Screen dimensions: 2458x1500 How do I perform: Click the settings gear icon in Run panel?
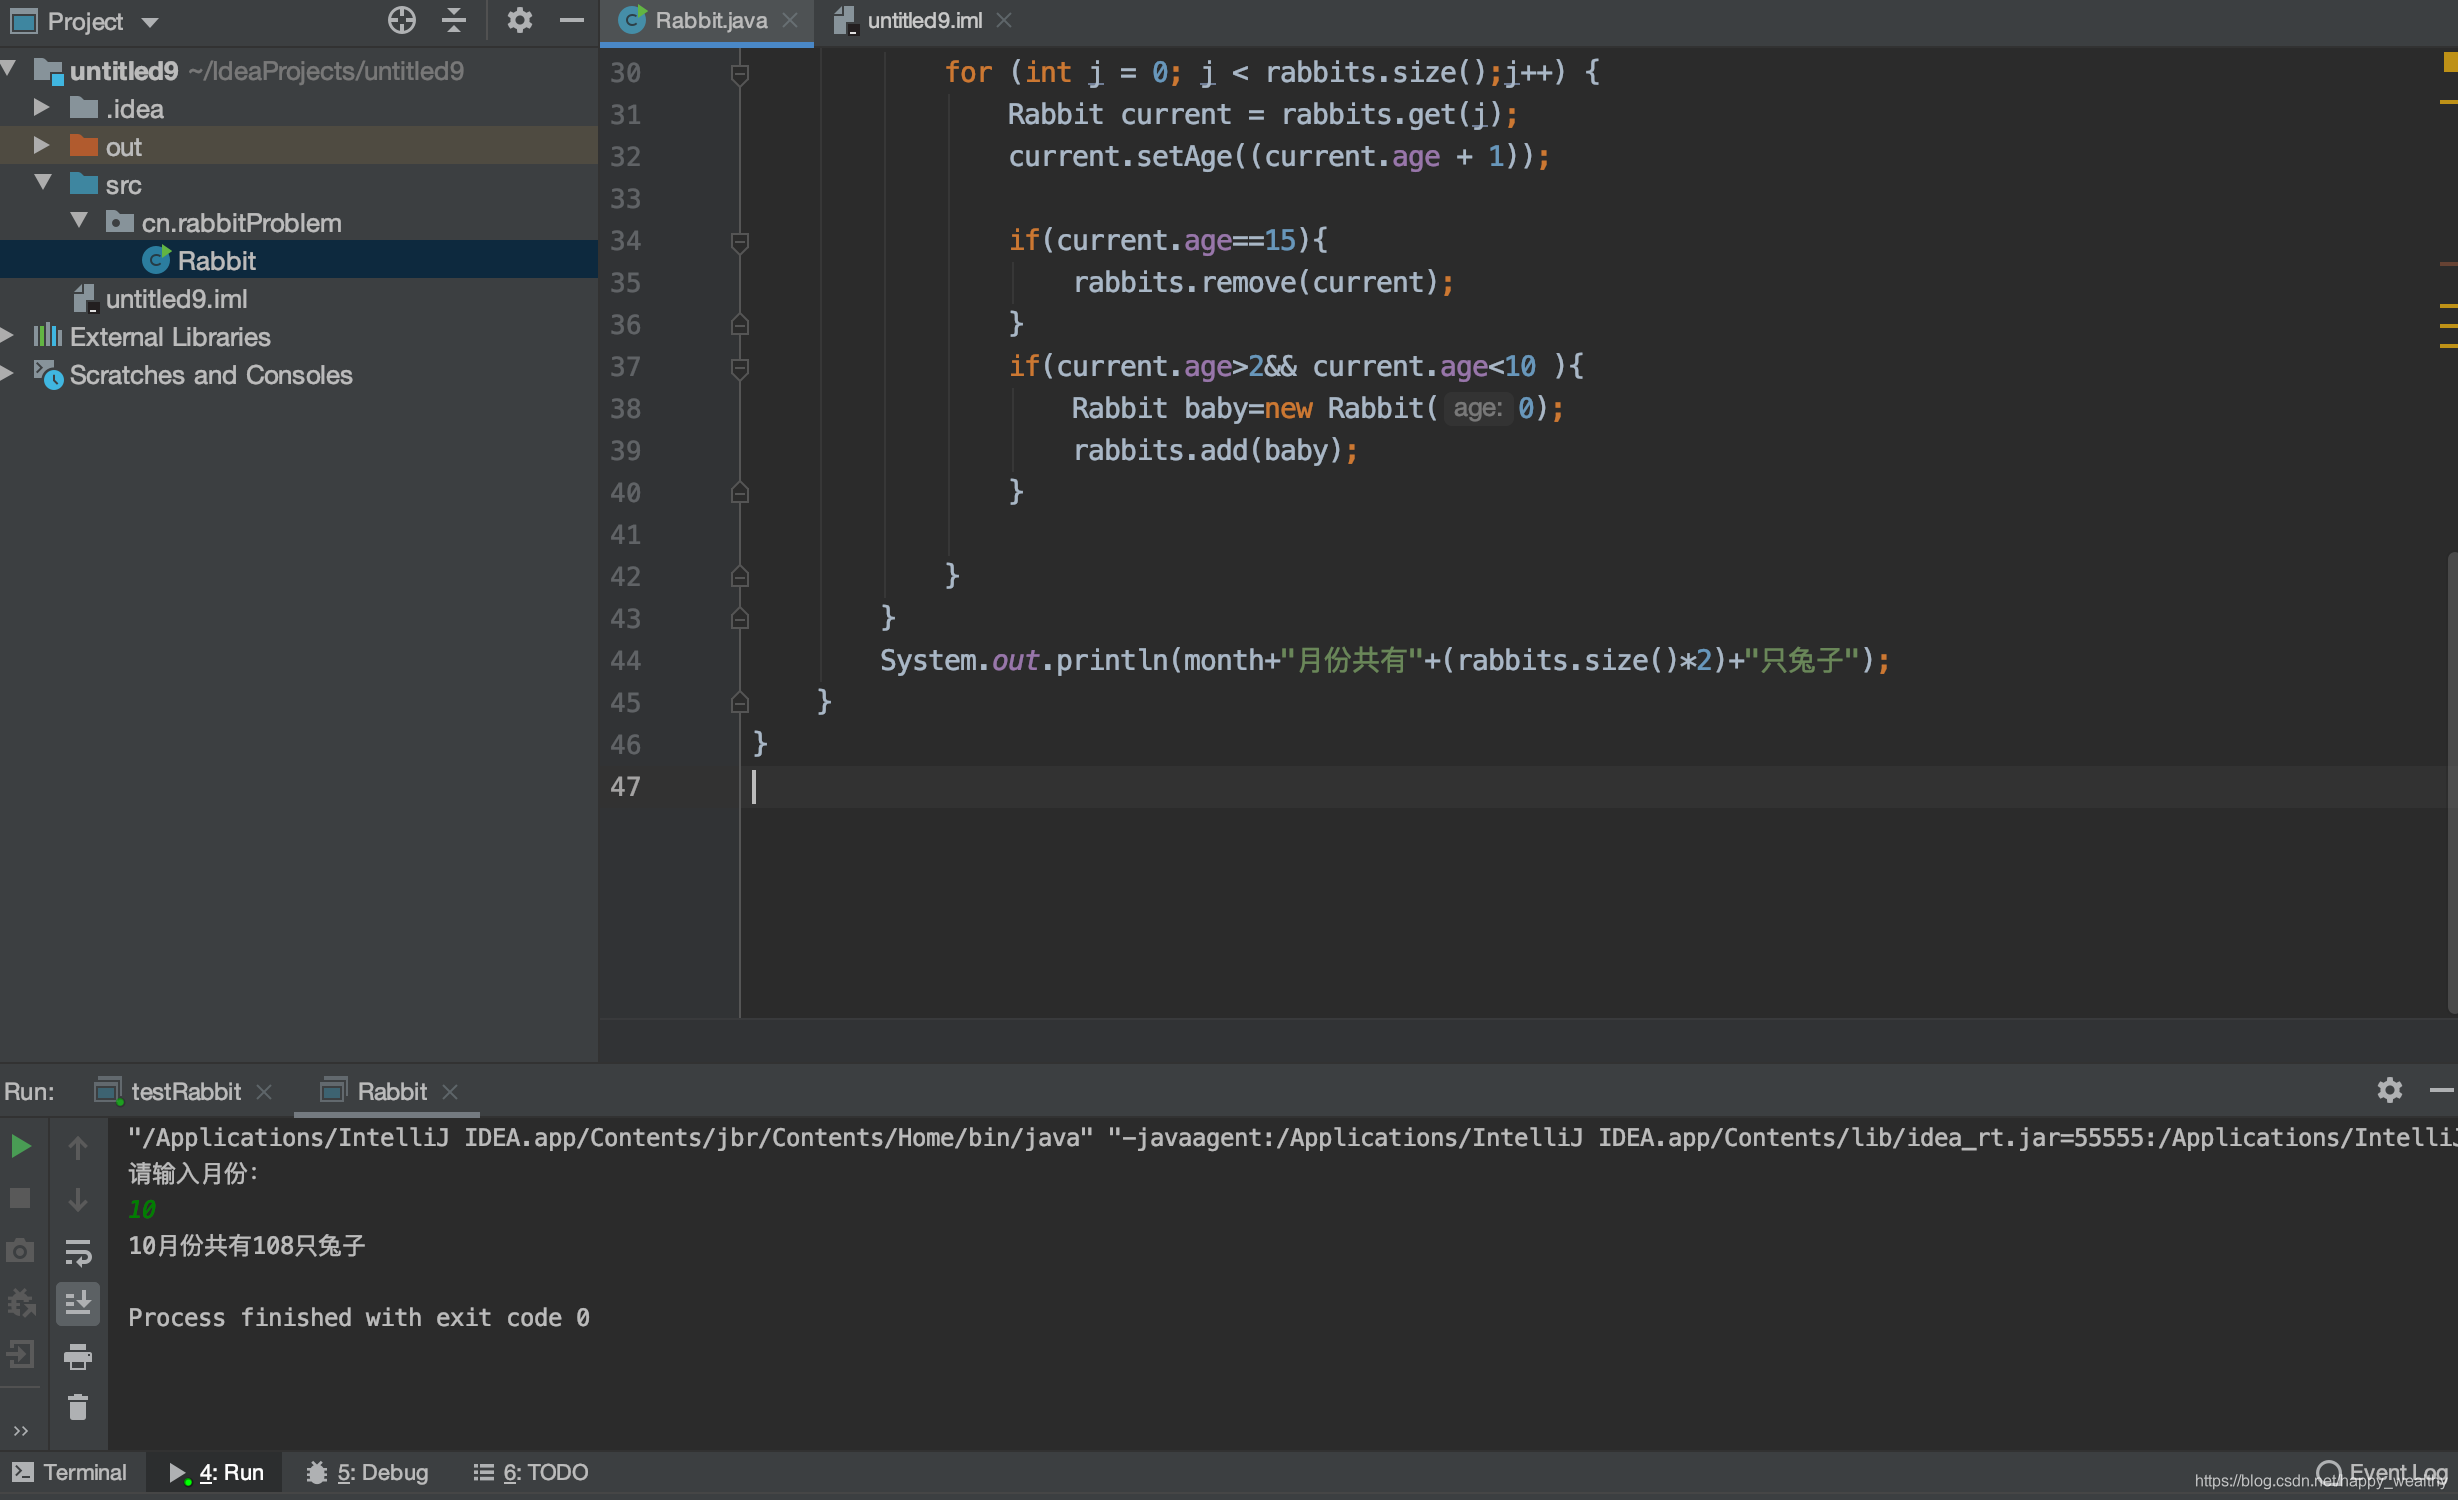click(x=2390, y=1091)
